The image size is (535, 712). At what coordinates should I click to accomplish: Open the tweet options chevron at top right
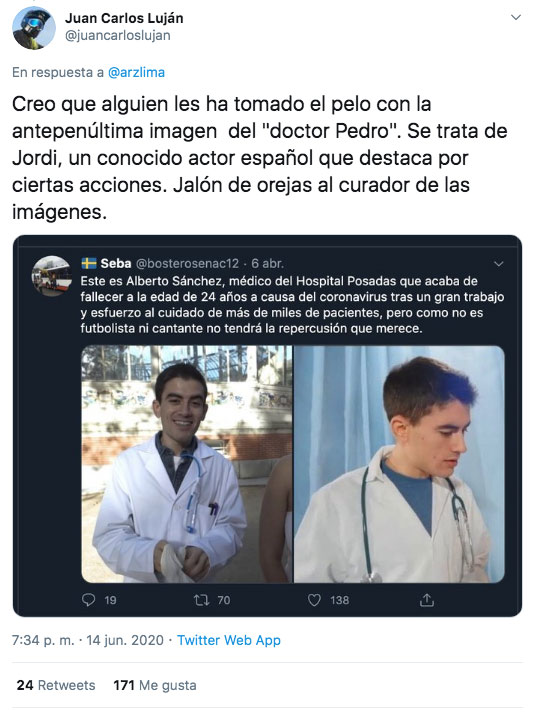pos(515,18)
